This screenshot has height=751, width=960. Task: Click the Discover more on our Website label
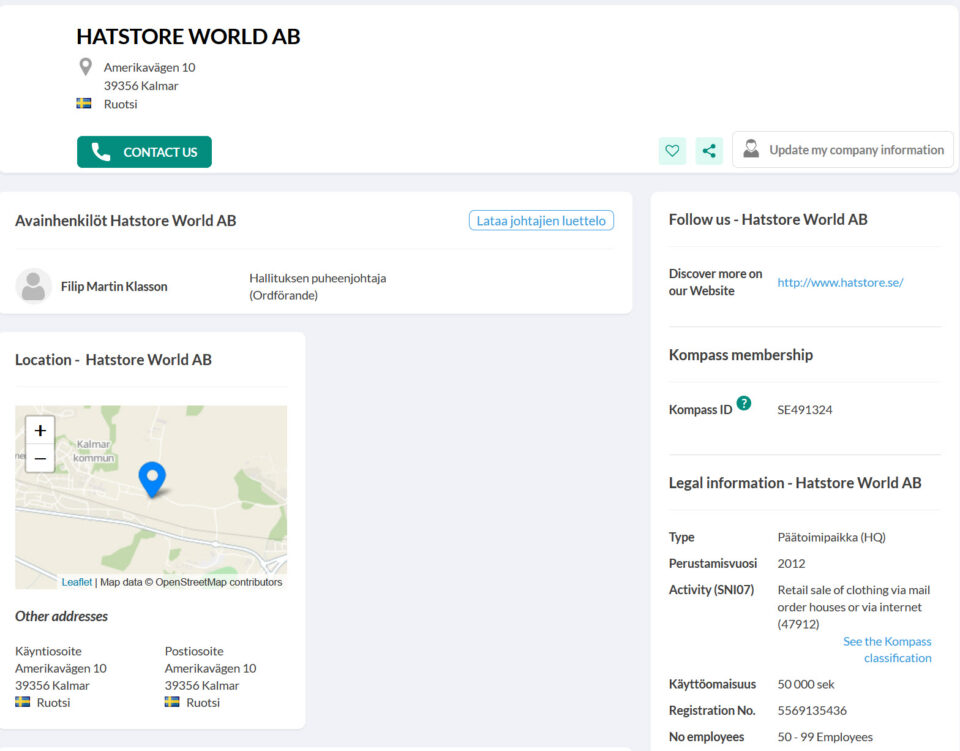[715, 282]
